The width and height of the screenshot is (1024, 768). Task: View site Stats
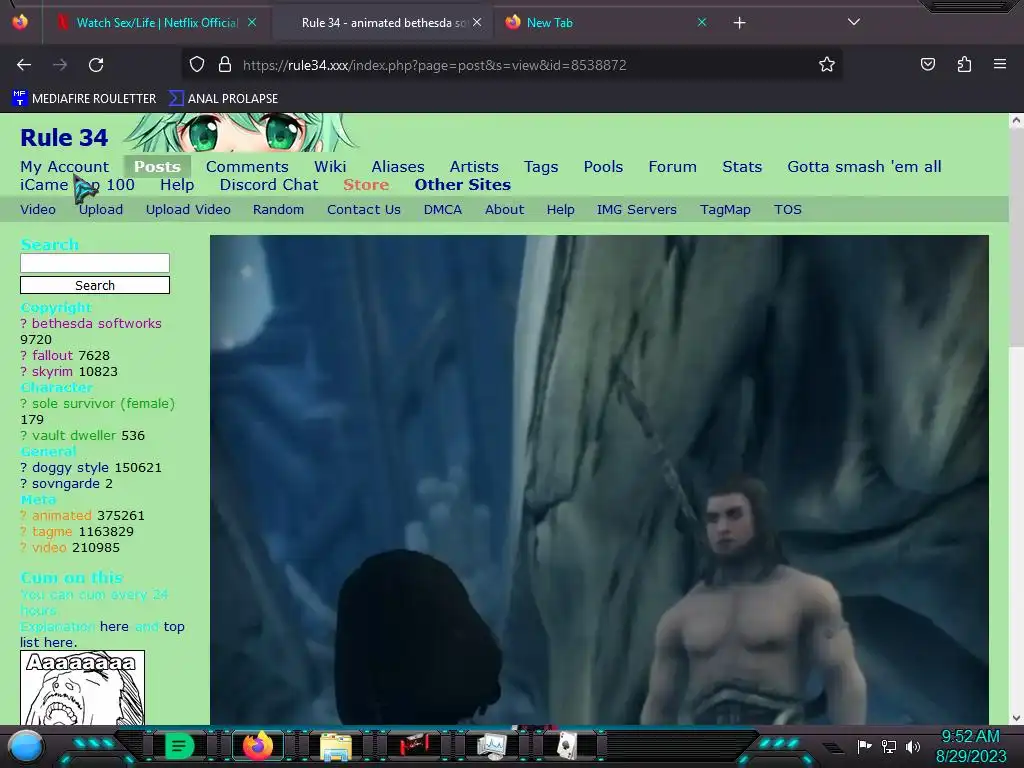742,167
